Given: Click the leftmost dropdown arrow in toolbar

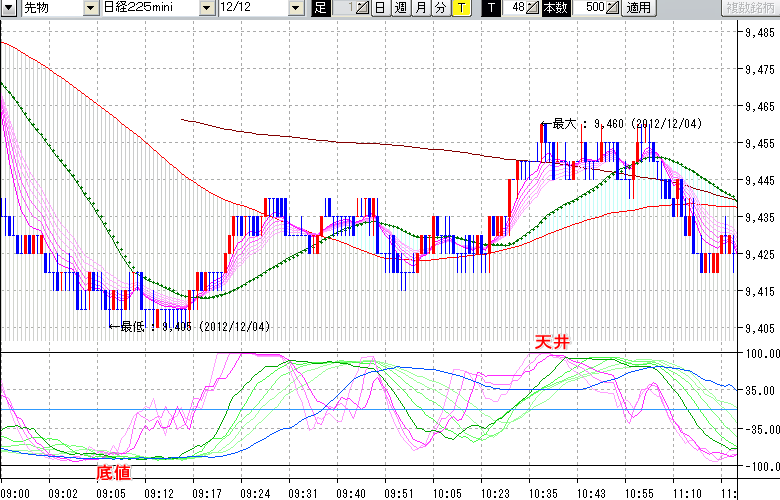Looking at the screenshot, I should point(9,8).
